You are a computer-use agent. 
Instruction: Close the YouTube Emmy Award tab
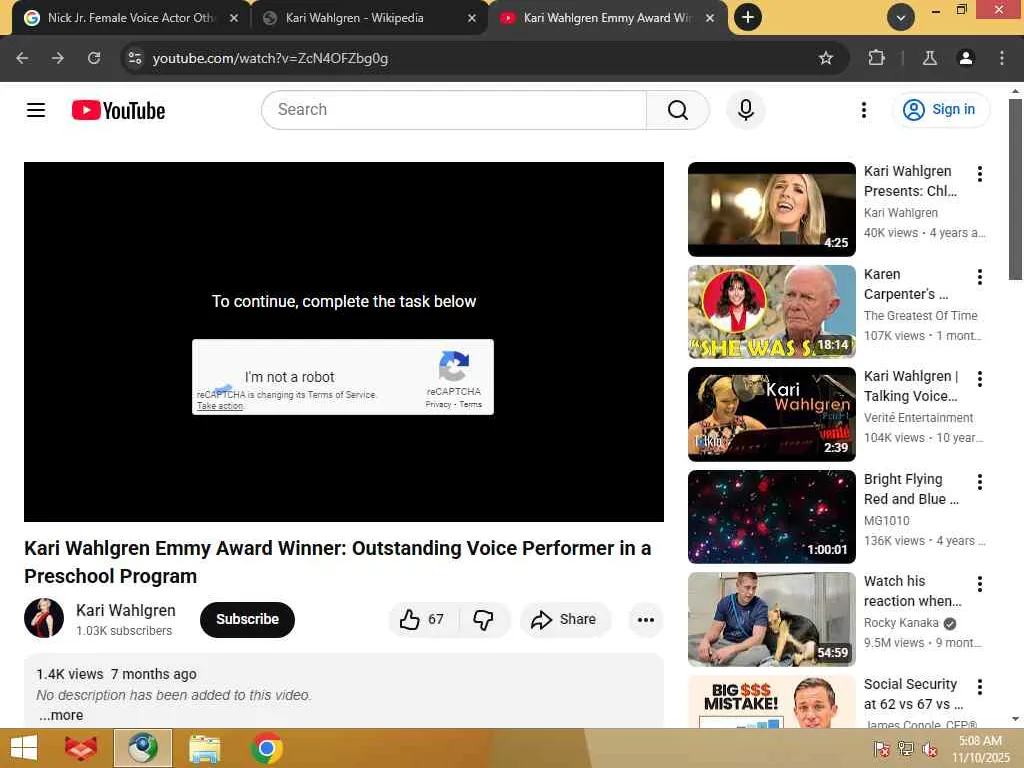pos(710,18)
